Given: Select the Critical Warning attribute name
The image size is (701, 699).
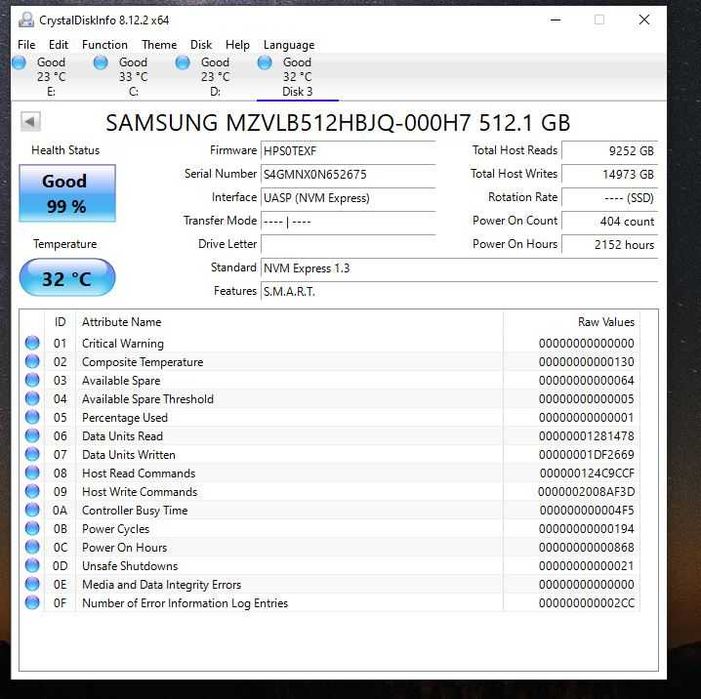Looking at the screenshot, I should [123, 343].
